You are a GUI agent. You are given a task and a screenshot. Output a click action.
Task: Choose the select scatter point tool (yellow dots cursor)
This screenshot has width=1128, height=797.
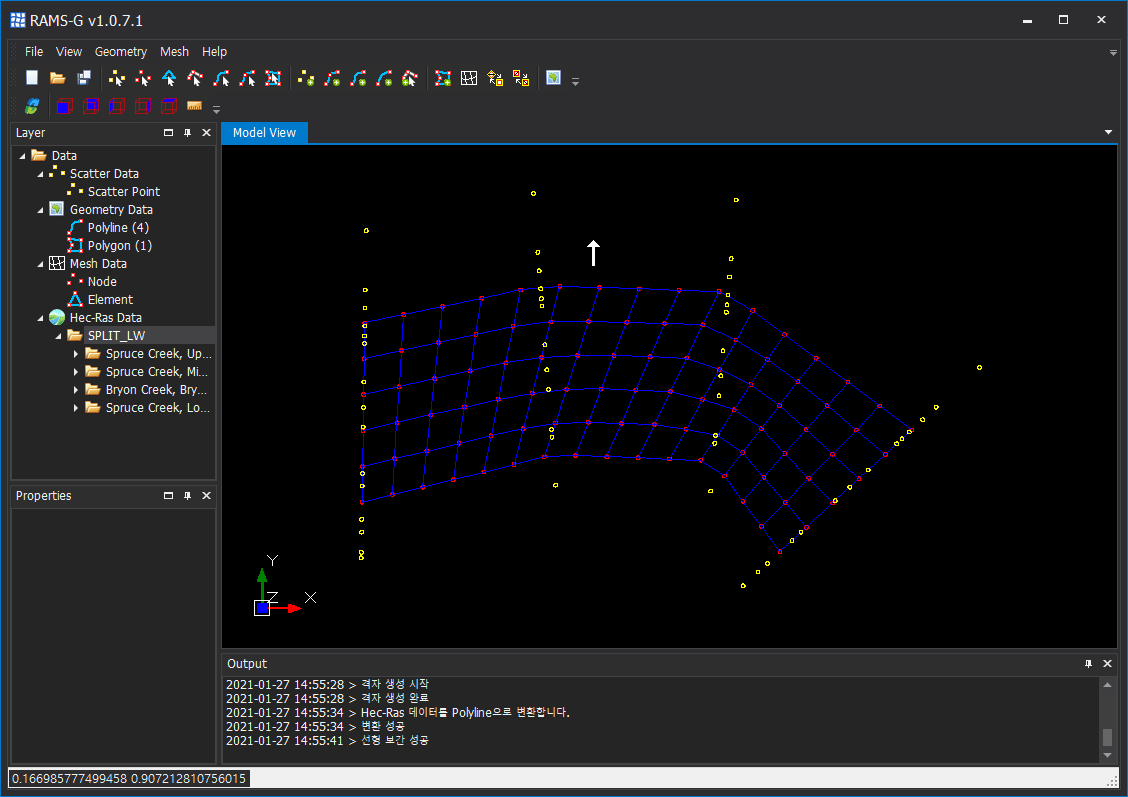(117, 78)
